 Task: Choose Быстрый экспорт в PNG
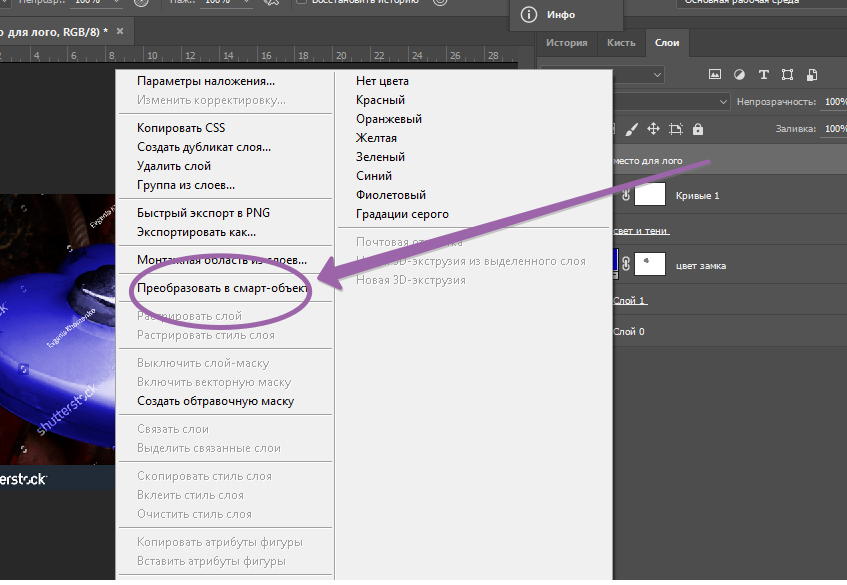pyautogui.click(x=203, y=213)
